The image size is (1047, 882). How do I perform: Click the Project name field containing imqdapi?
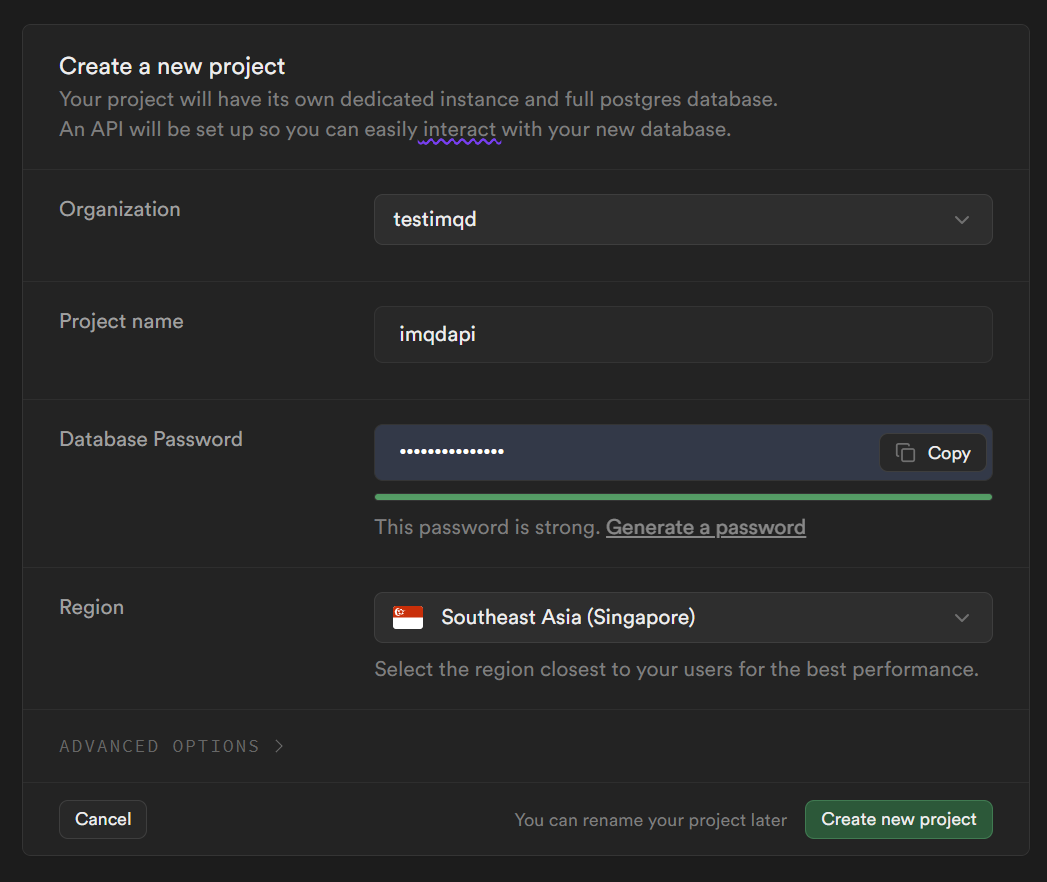(x=682, y=334)
